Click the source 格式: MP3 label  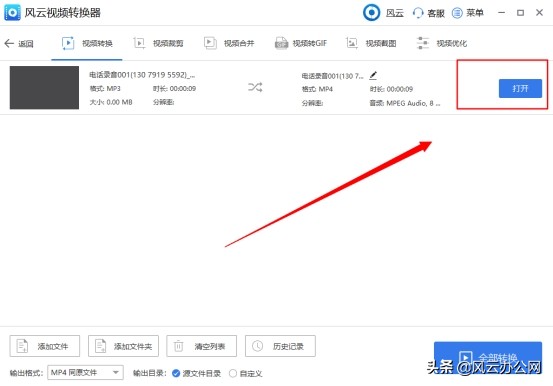point(105,89)
